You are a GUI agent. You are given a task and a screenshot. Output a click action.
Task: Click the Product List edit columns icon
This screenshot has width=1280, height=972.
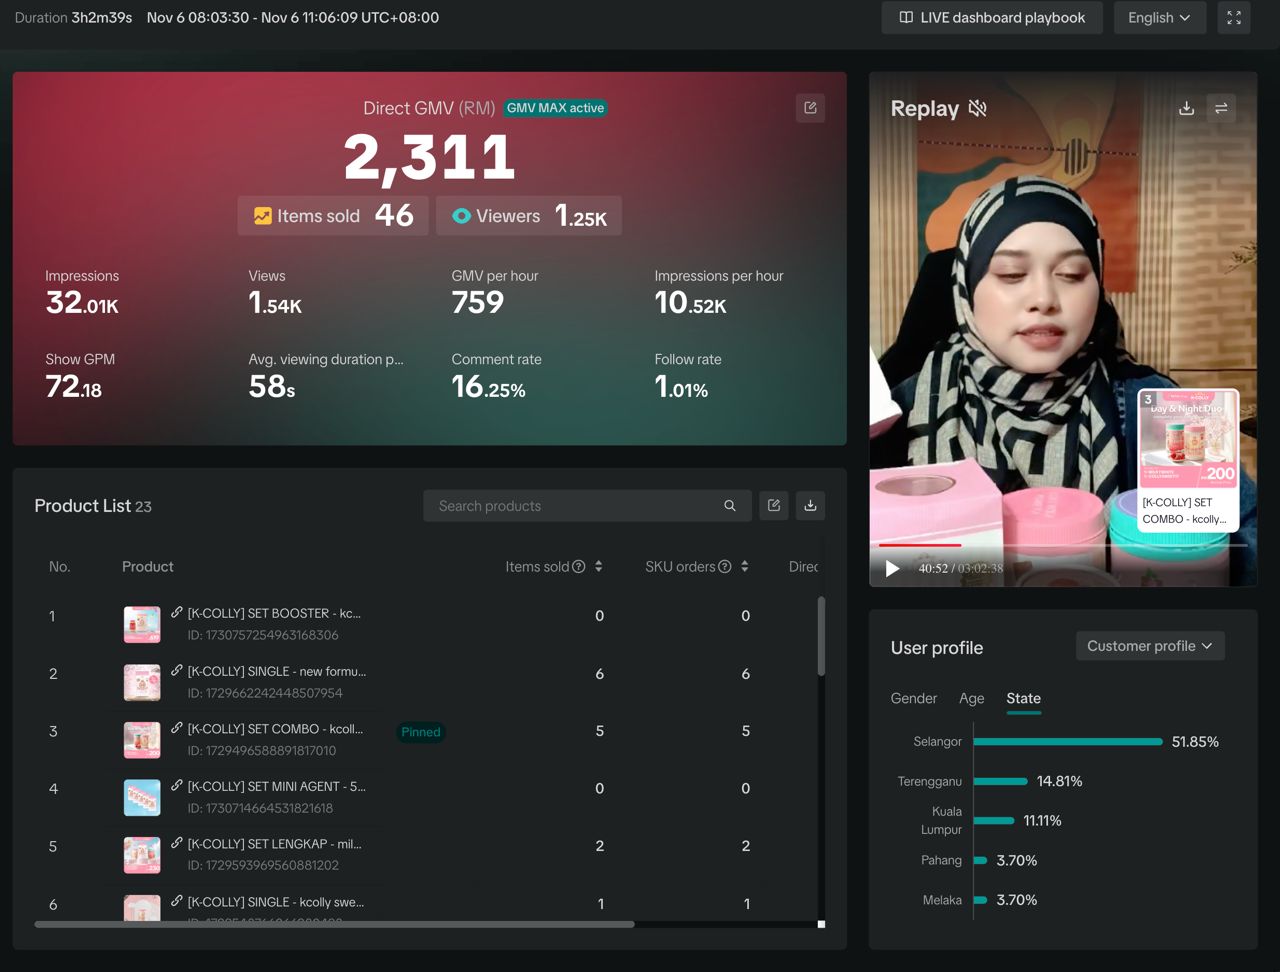774,506
